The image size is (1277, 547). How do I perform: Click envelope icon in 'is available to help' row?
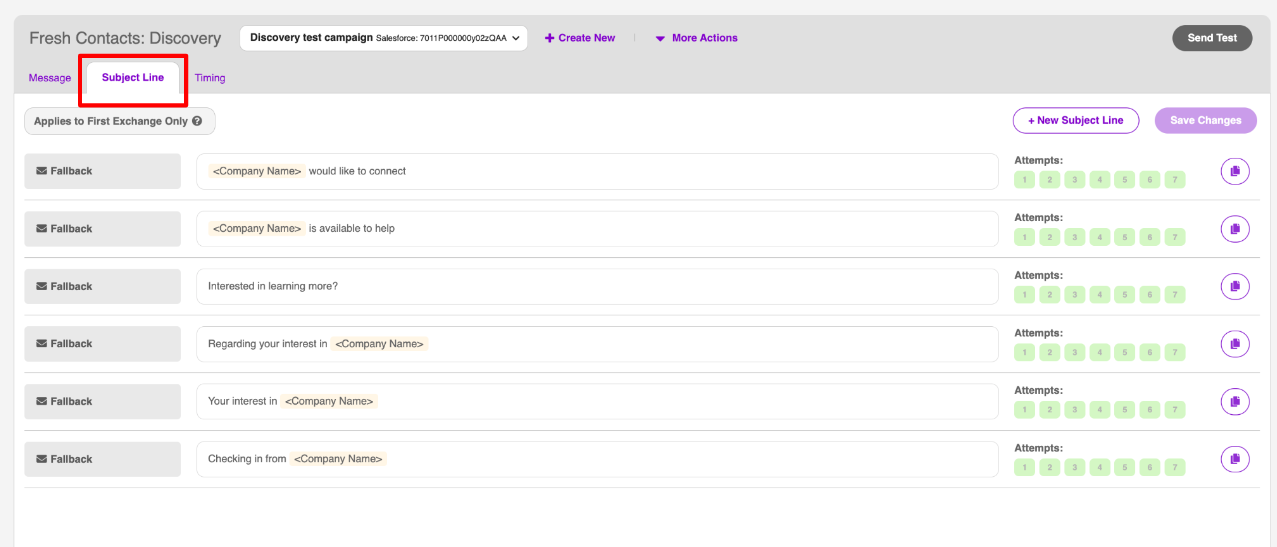[41, 229]
